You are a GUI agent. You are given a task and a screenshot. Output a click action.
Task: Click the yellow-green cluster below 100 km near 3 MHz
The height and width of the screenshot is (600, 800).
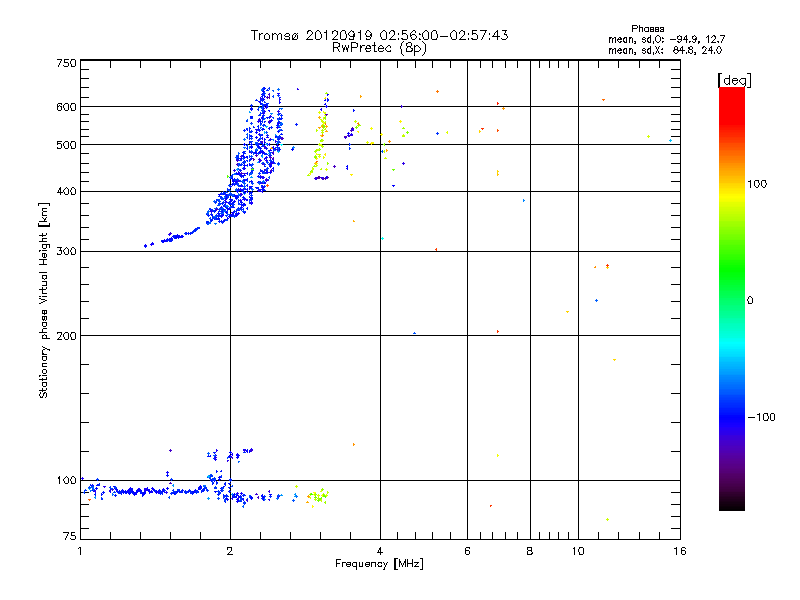(317, 496)
